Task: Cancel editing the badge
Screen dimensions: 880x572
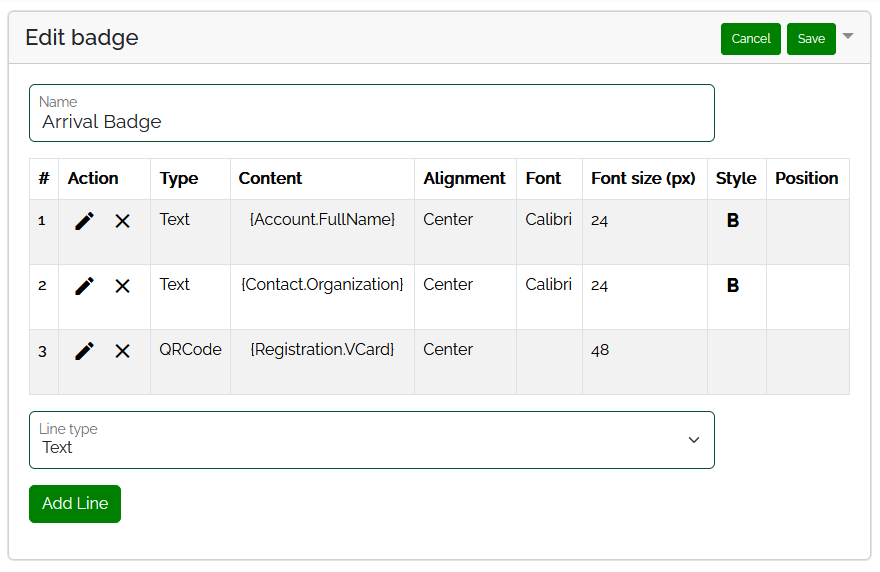Action: 750,39
